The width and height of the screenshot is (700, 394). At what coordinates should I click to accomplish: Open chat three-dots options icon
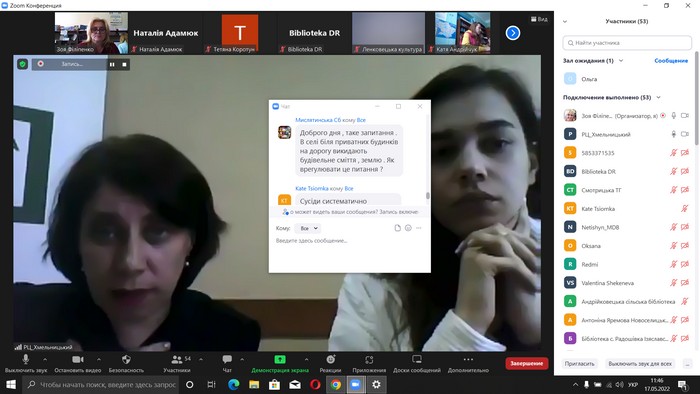pyautogui.click(x=418, y=228)
